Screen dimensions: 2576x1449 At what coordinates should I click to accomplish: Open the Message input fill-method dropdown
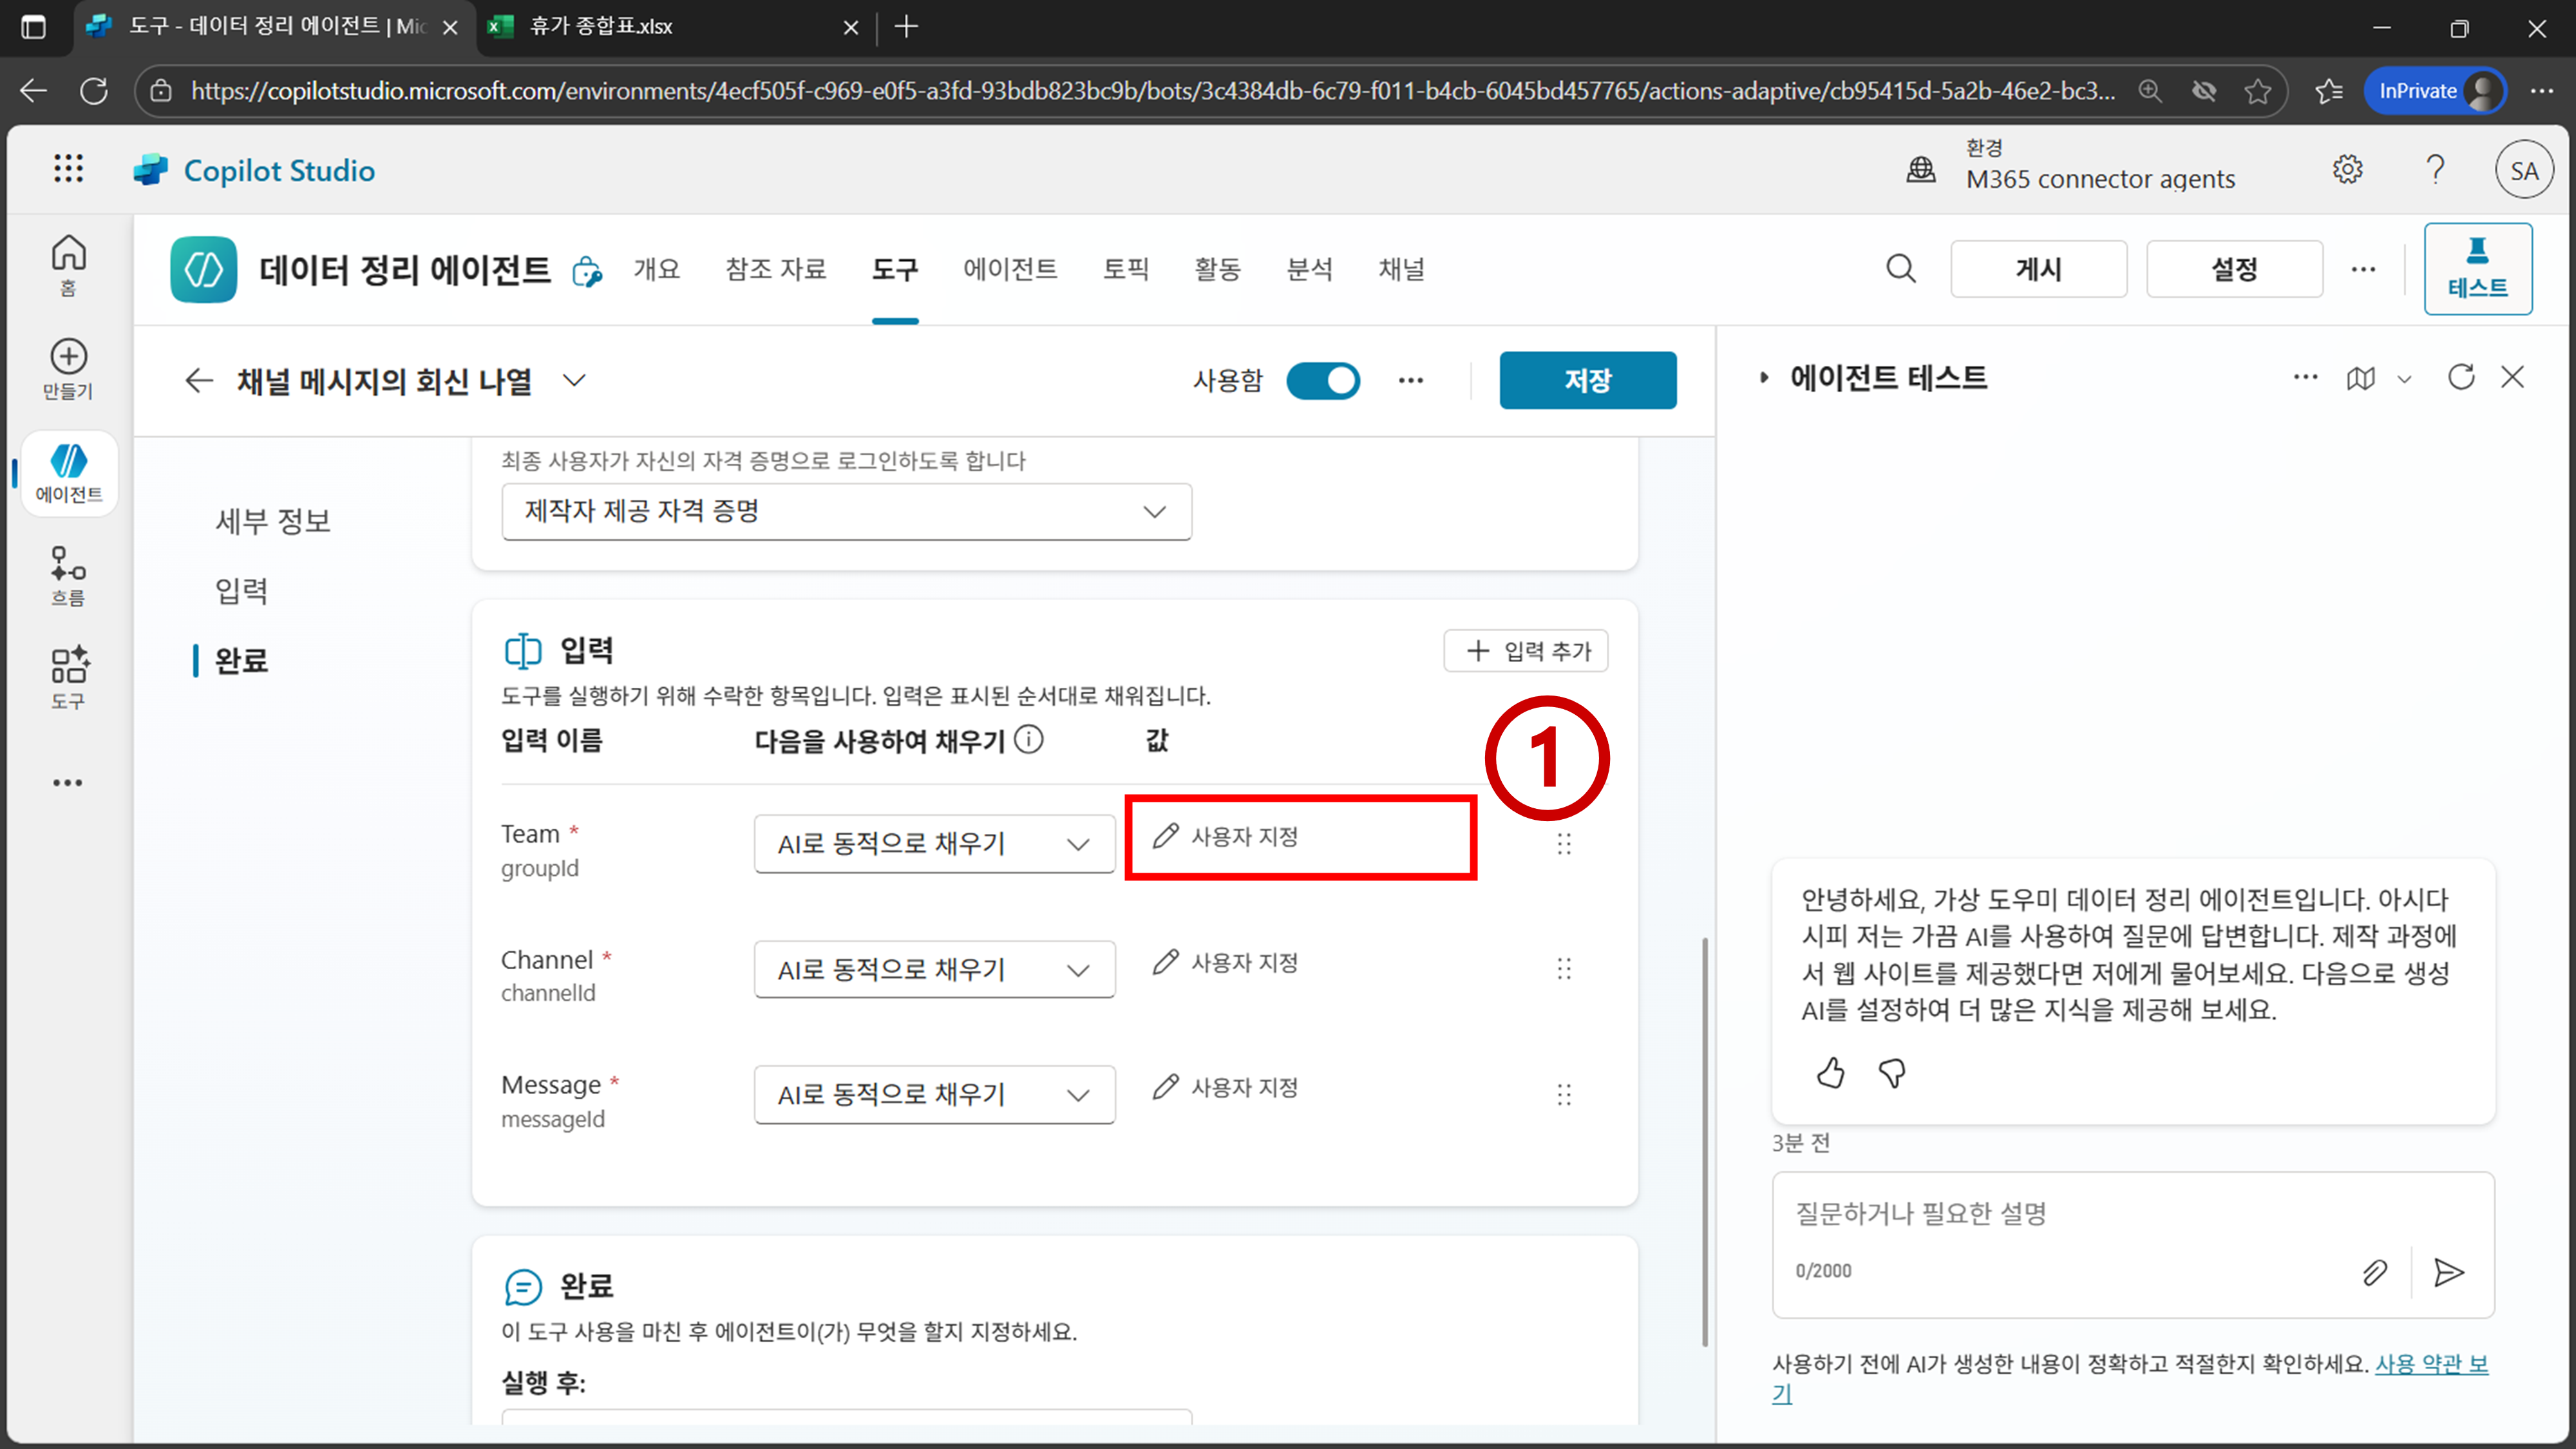point(933,1094)
